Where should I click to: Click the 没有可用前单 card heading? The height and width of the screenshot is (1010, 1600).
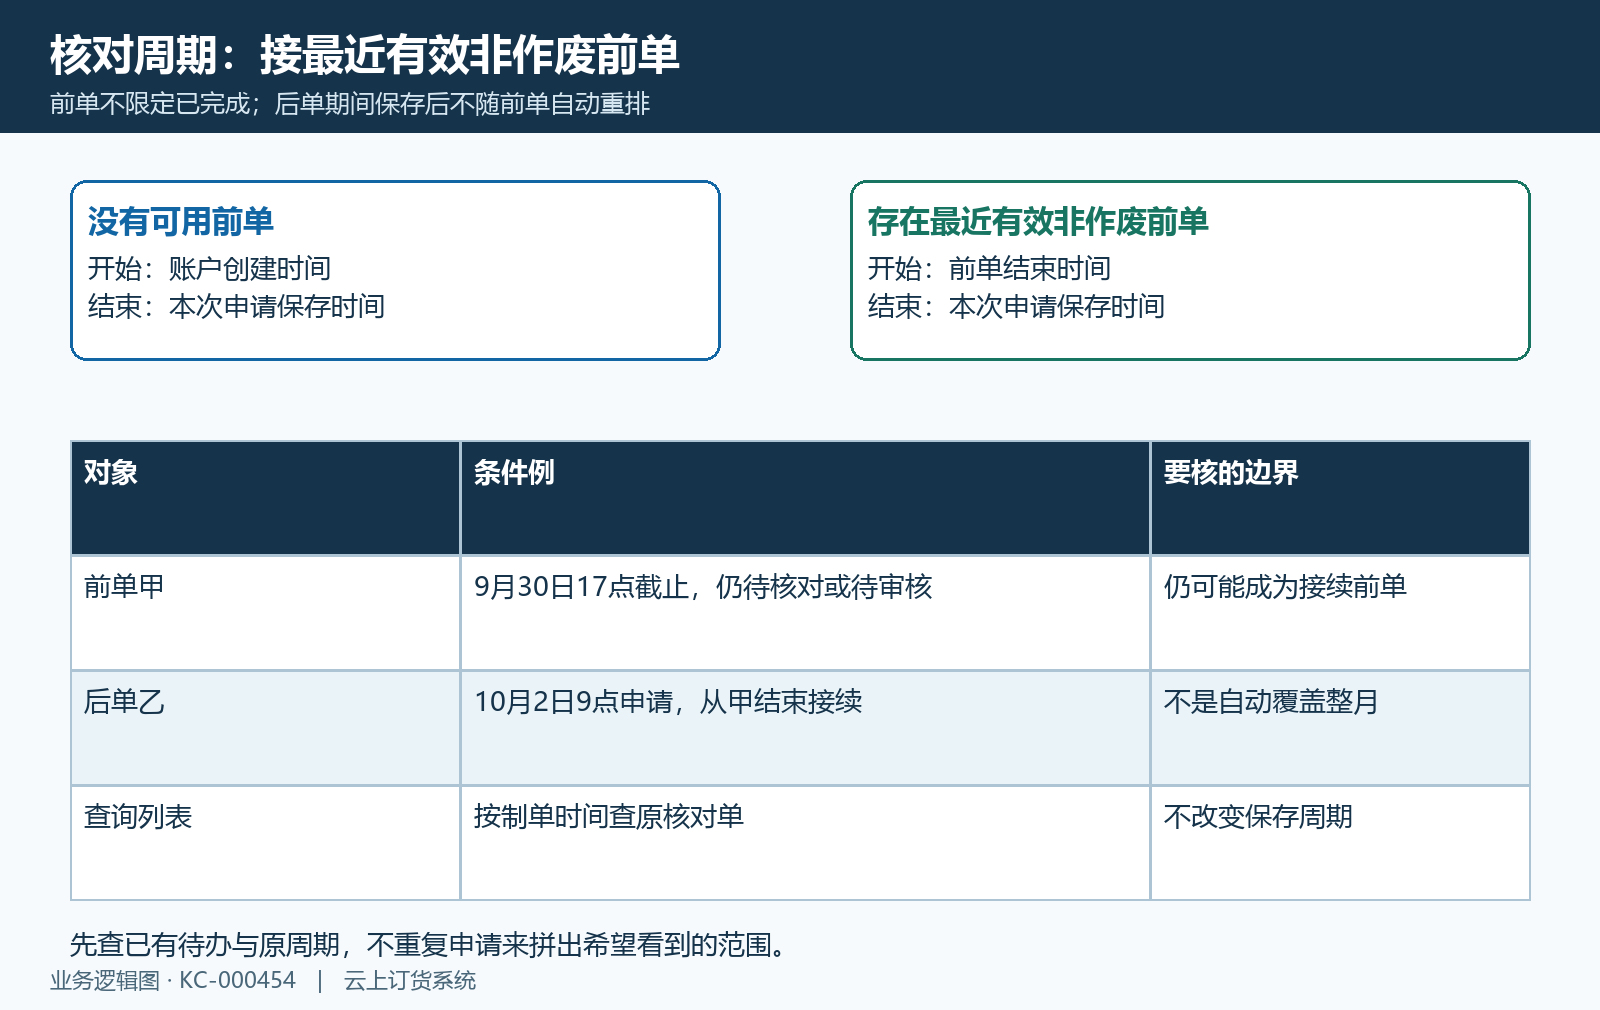click(181, 221)
